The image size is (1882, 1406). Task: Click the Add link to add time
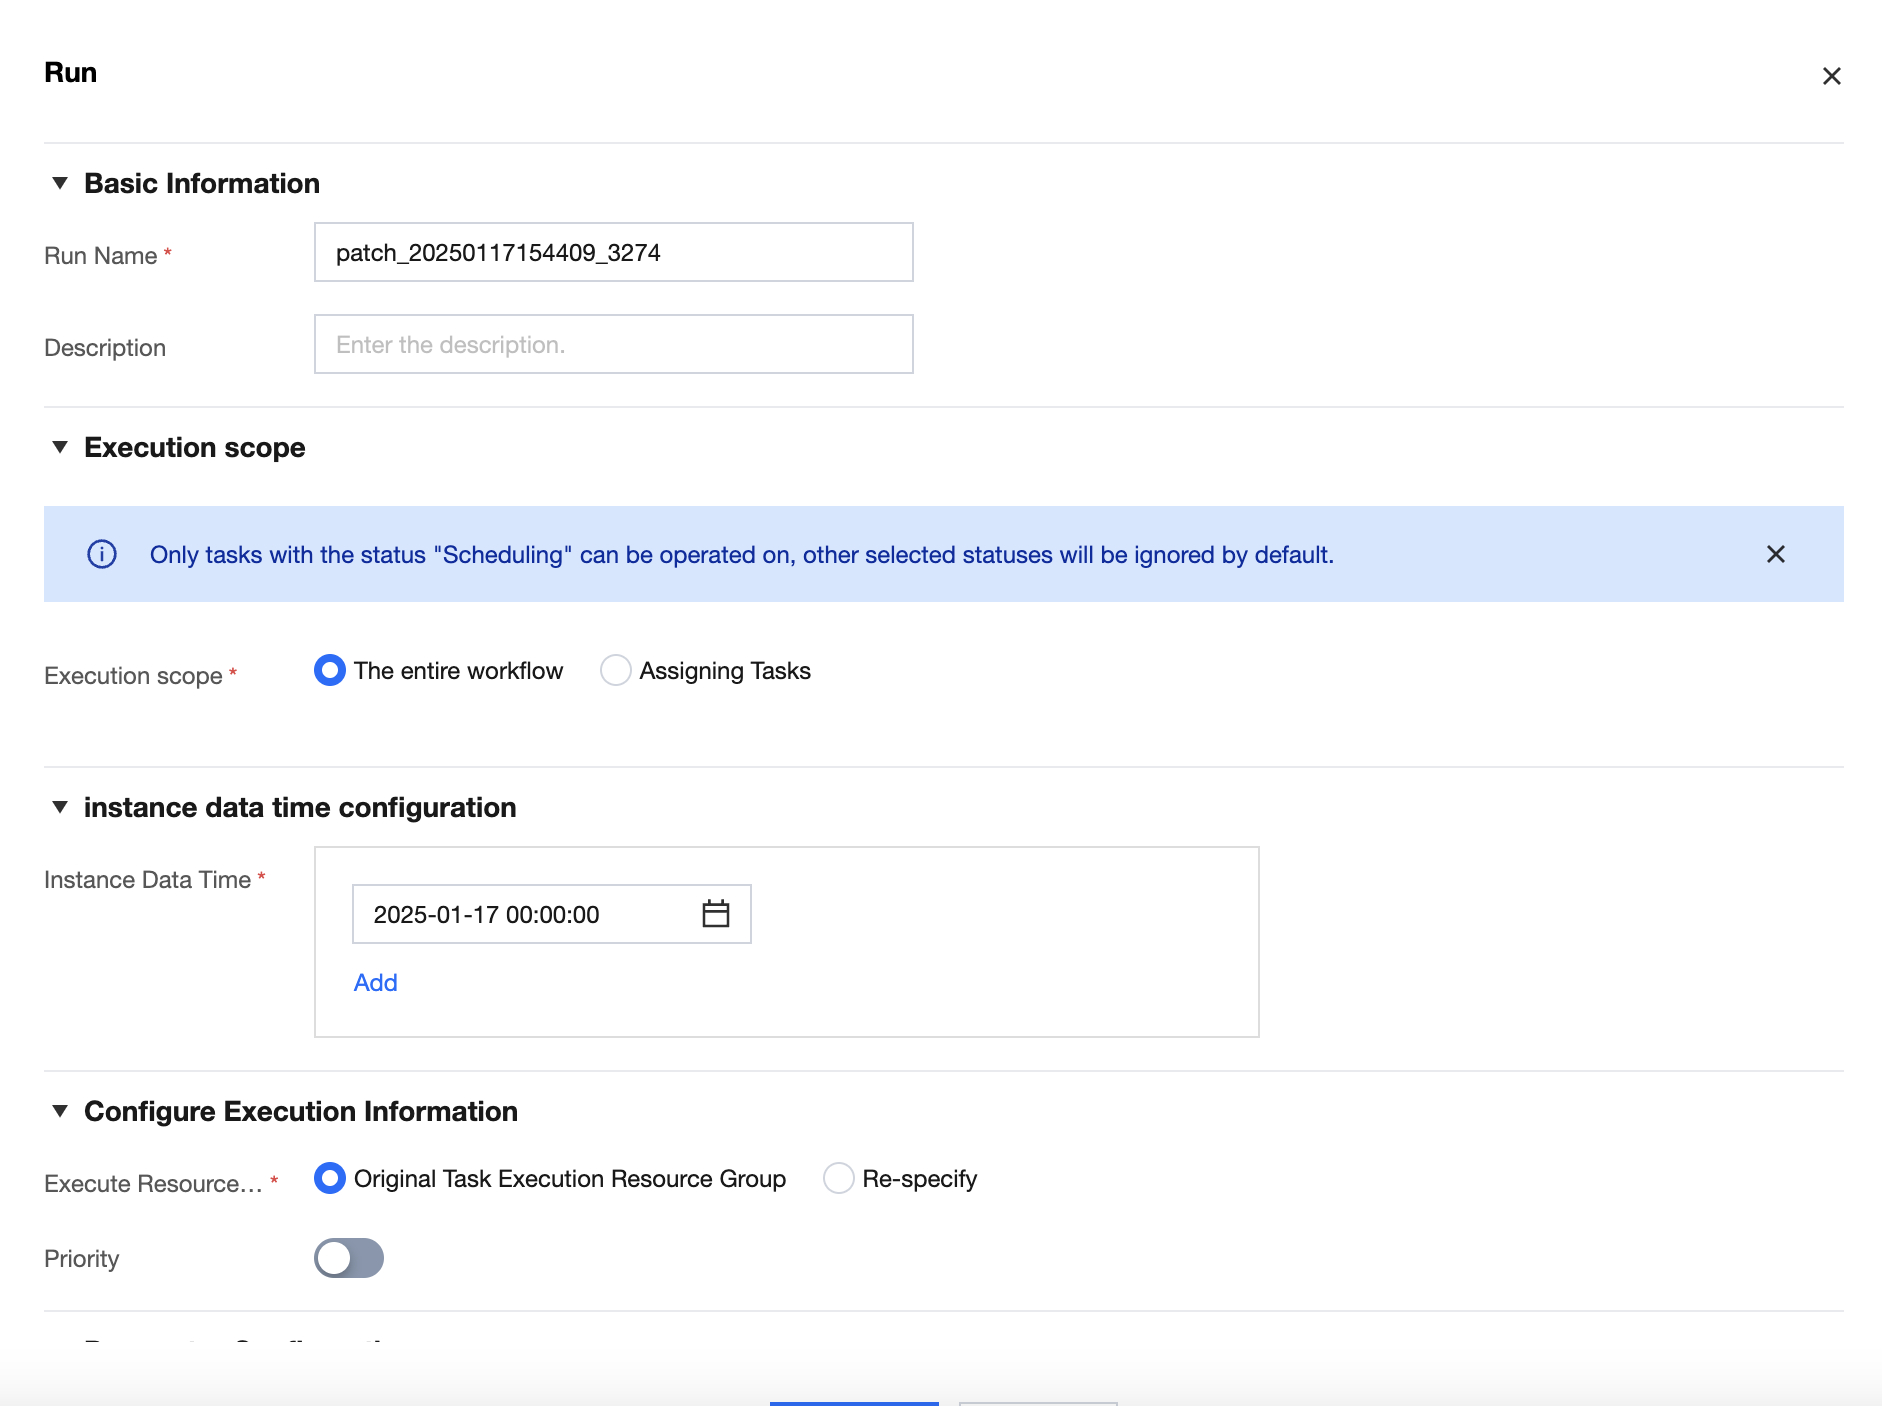click(375, 983)
